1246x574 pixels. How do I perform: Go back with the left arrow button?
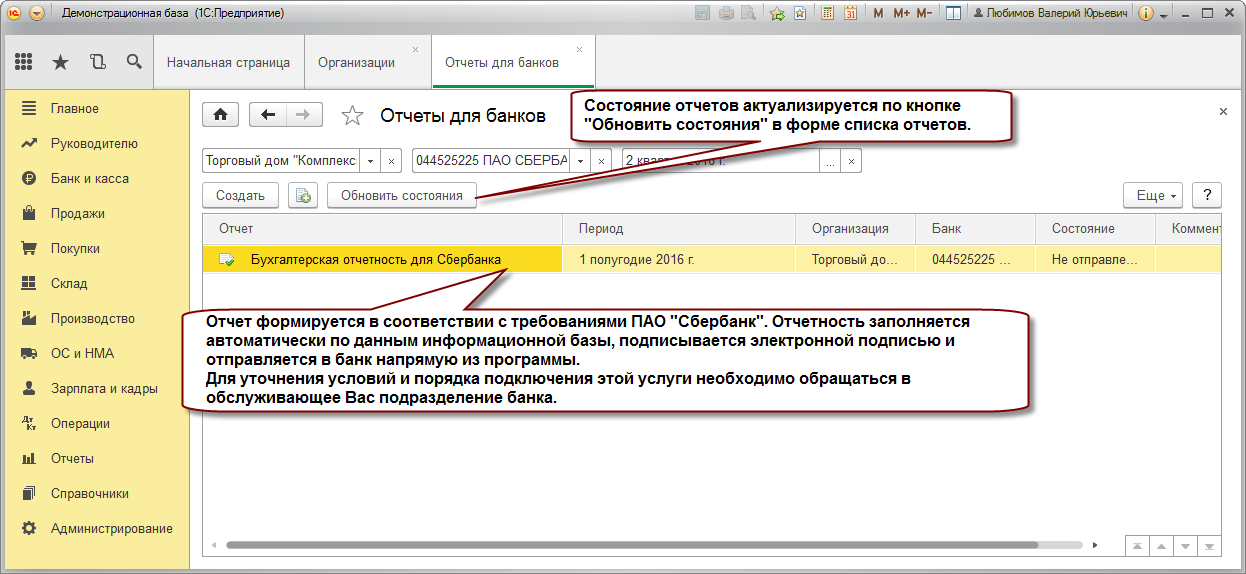(267, 115)
